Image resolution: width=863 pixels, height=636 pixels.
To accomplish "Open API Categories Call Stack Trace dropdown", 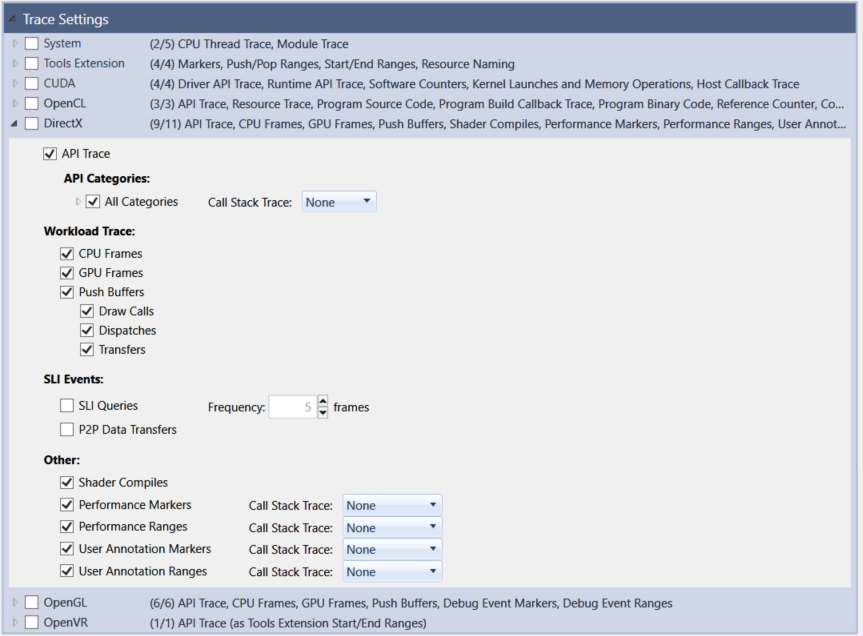I will coord(339,202).
